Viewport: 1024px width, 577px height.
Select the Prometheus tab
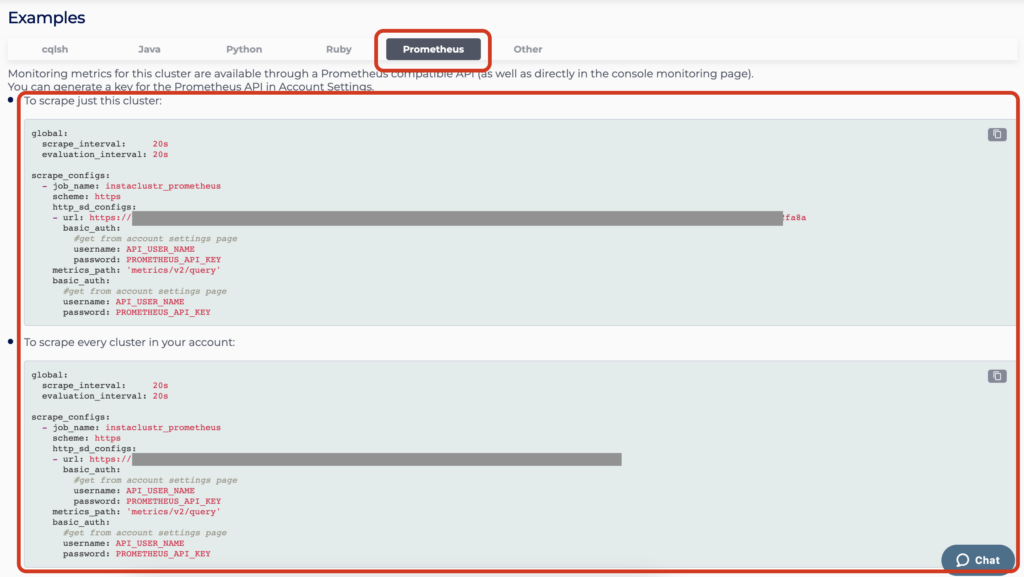pos(433,49)
